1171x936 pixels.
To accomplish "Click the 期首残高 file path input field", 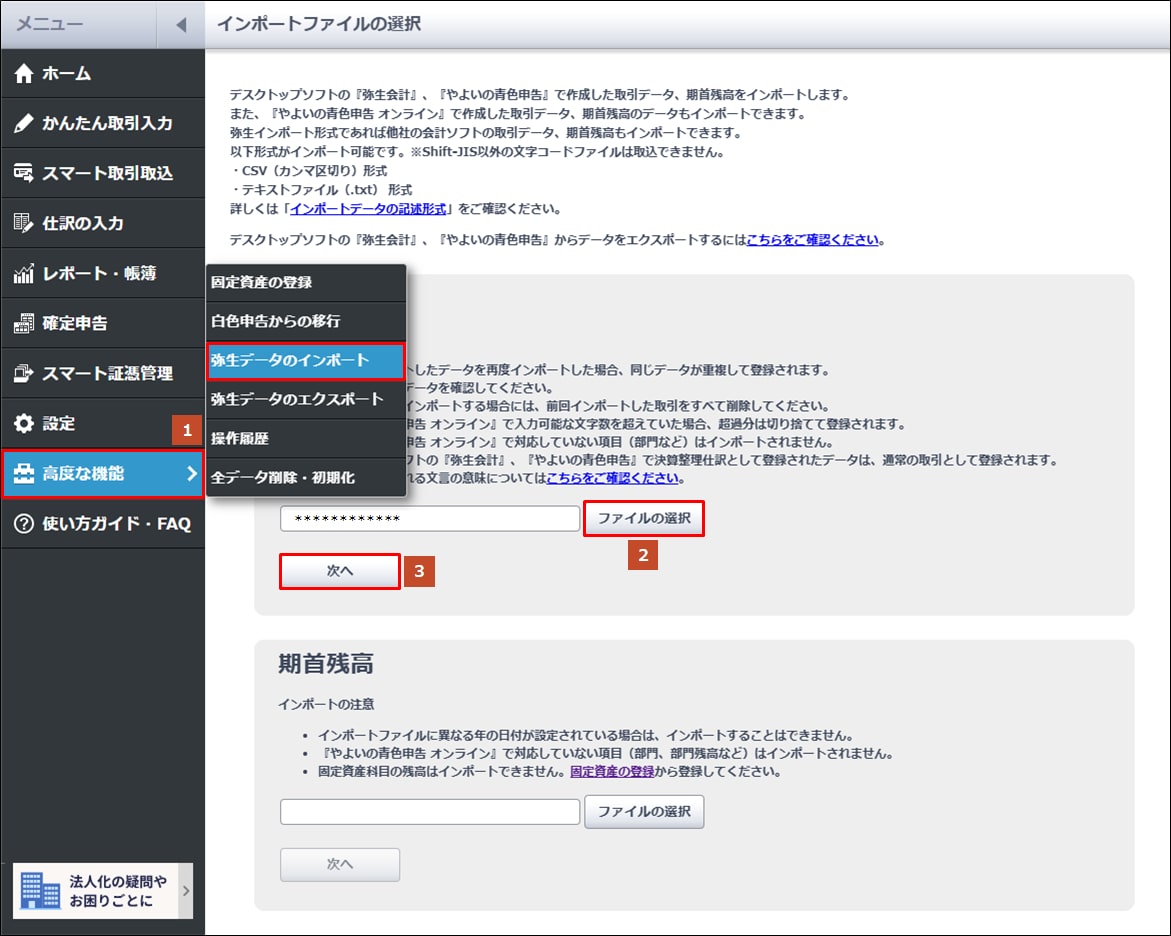I will tap(430, 812).
